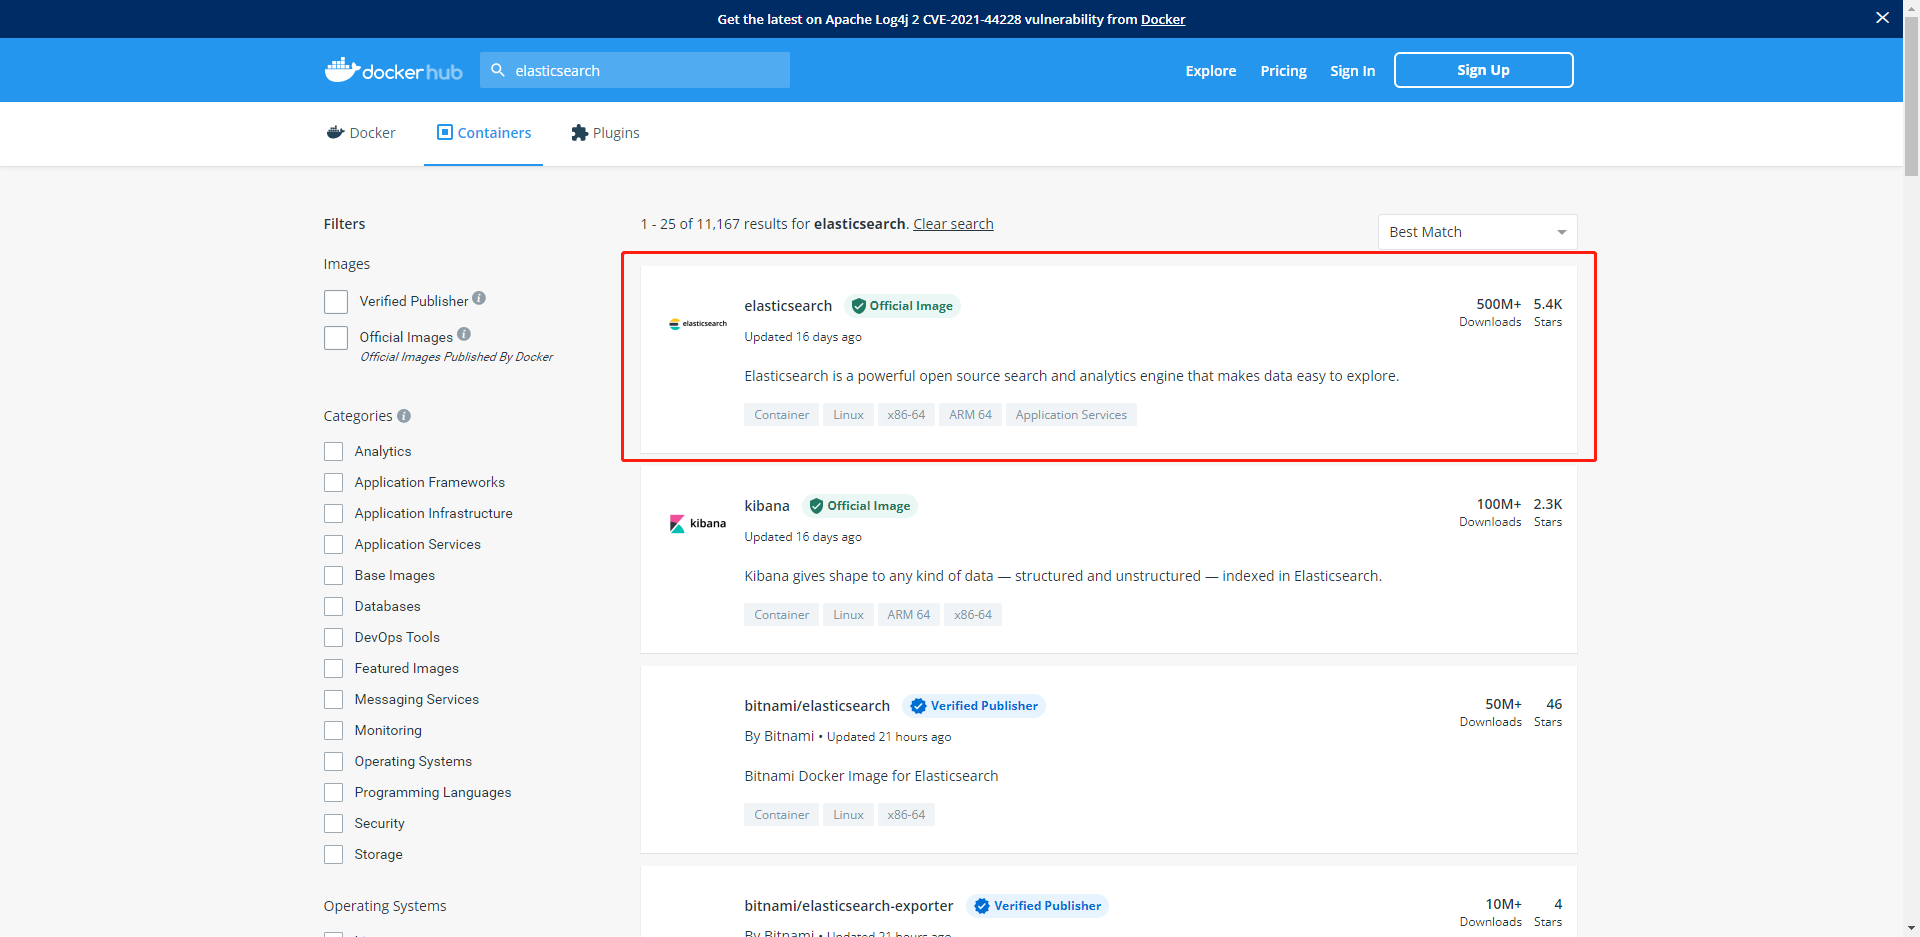The image size is (1920, 937).
Task: Open the Explore menu
Action: click(x=1210, y=70)
